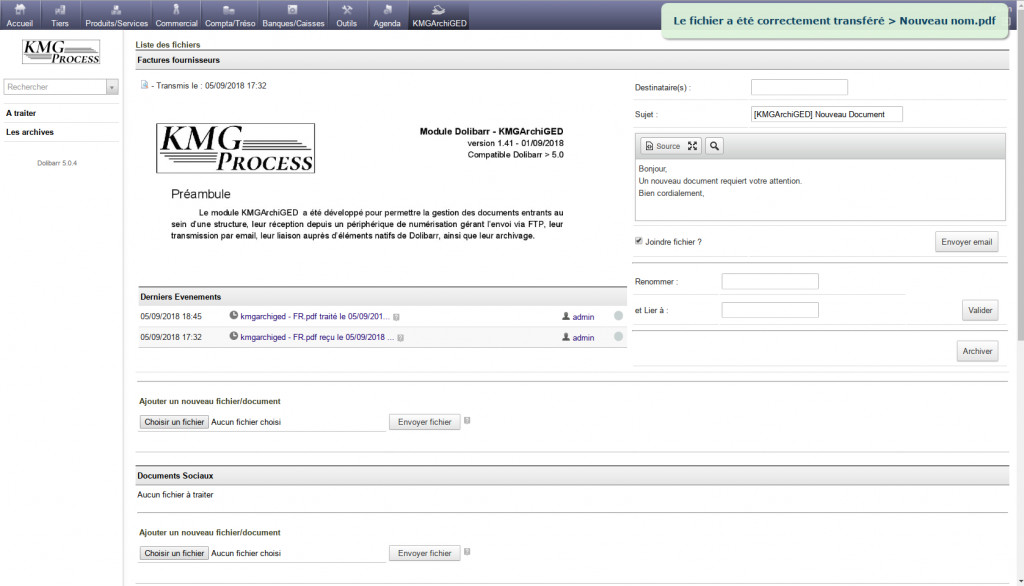
Task: Click the Envoyer email button
Action: pos(967,242)
